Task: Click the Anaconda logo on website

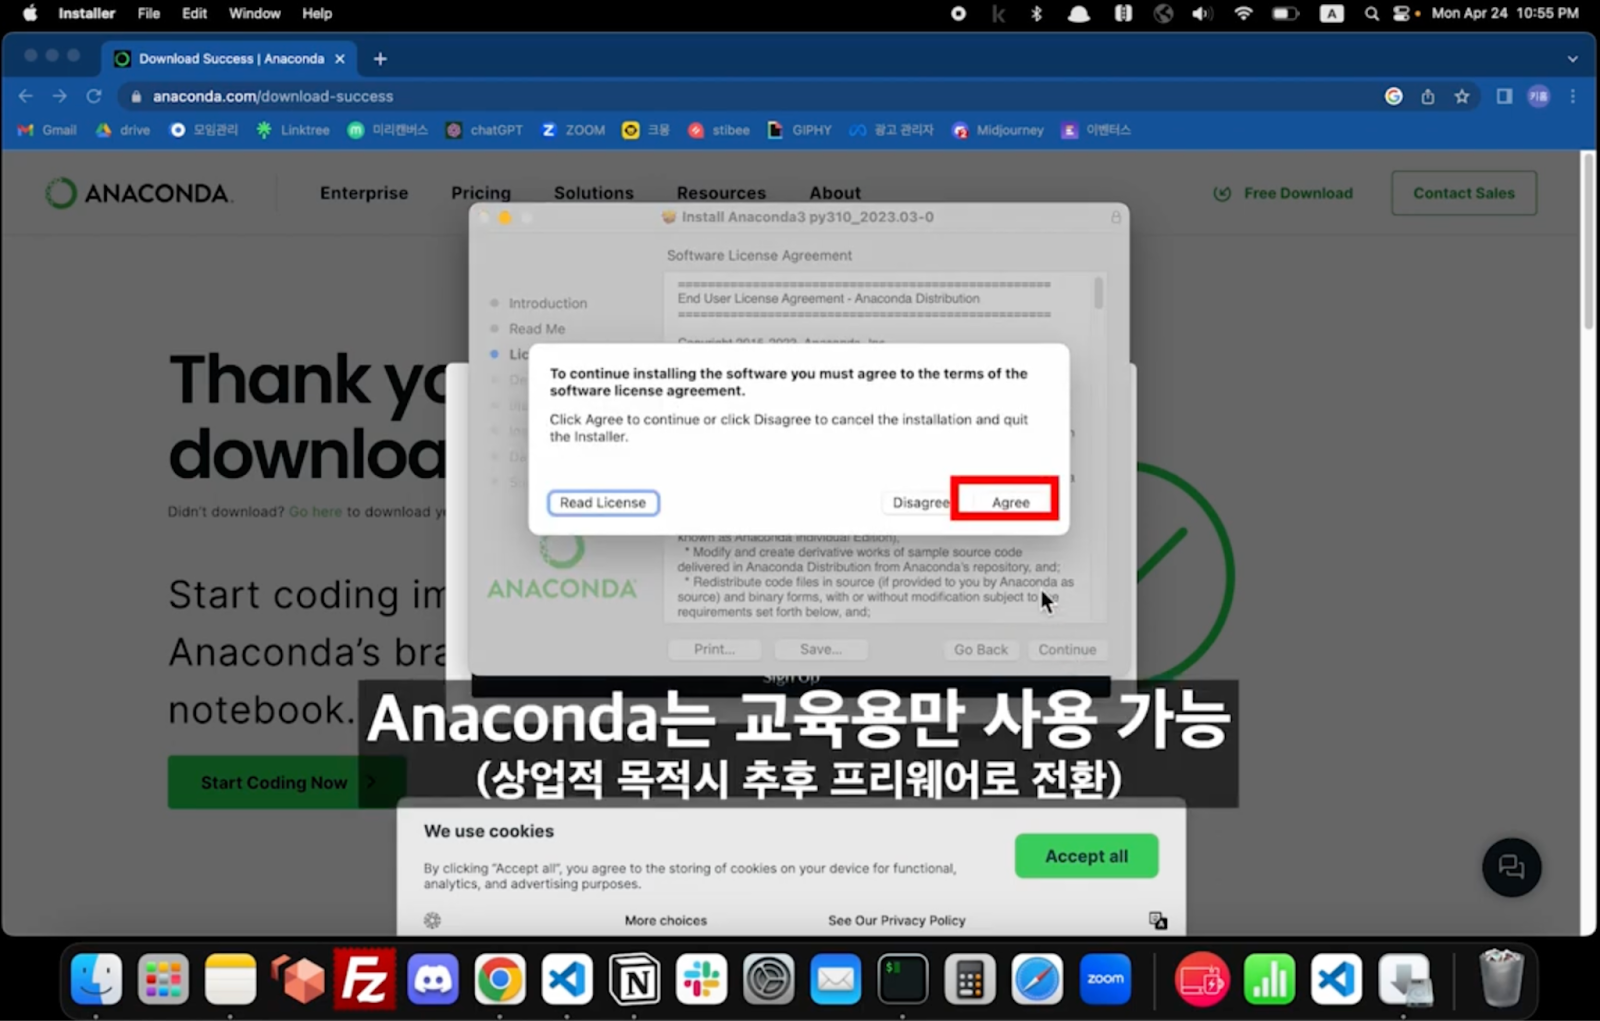Action: [138, 193]
